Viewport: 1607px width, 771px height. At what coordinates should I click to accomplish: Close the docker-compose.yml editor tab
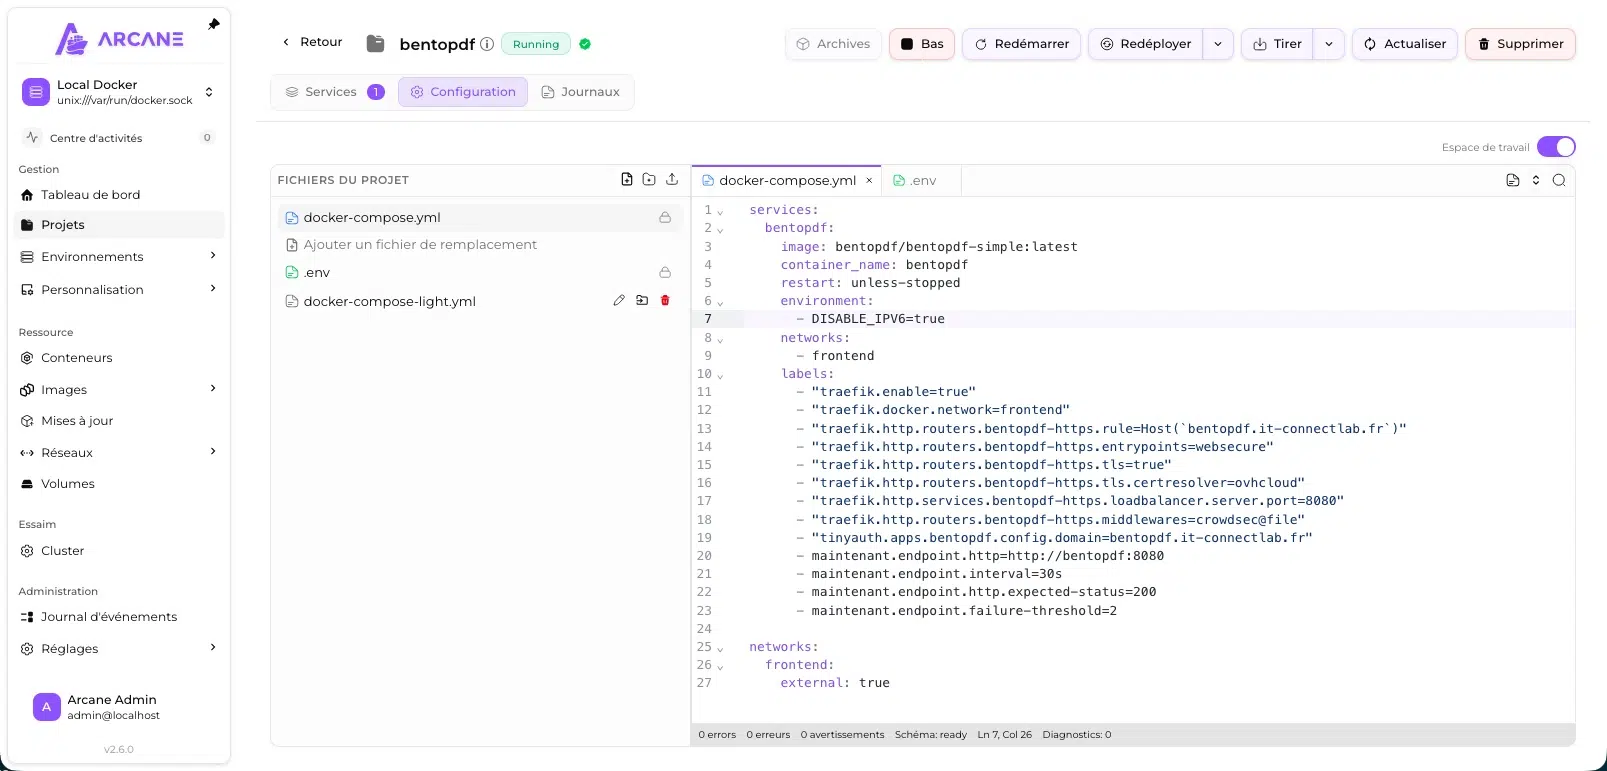point(869,181)
